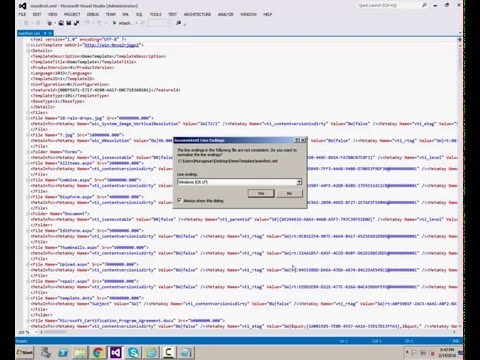Image resolution: width=480 pixels, height=360 pixels.
Task: Click No in Inconsistent Line Endings dialog
Action: click(289, 193)
